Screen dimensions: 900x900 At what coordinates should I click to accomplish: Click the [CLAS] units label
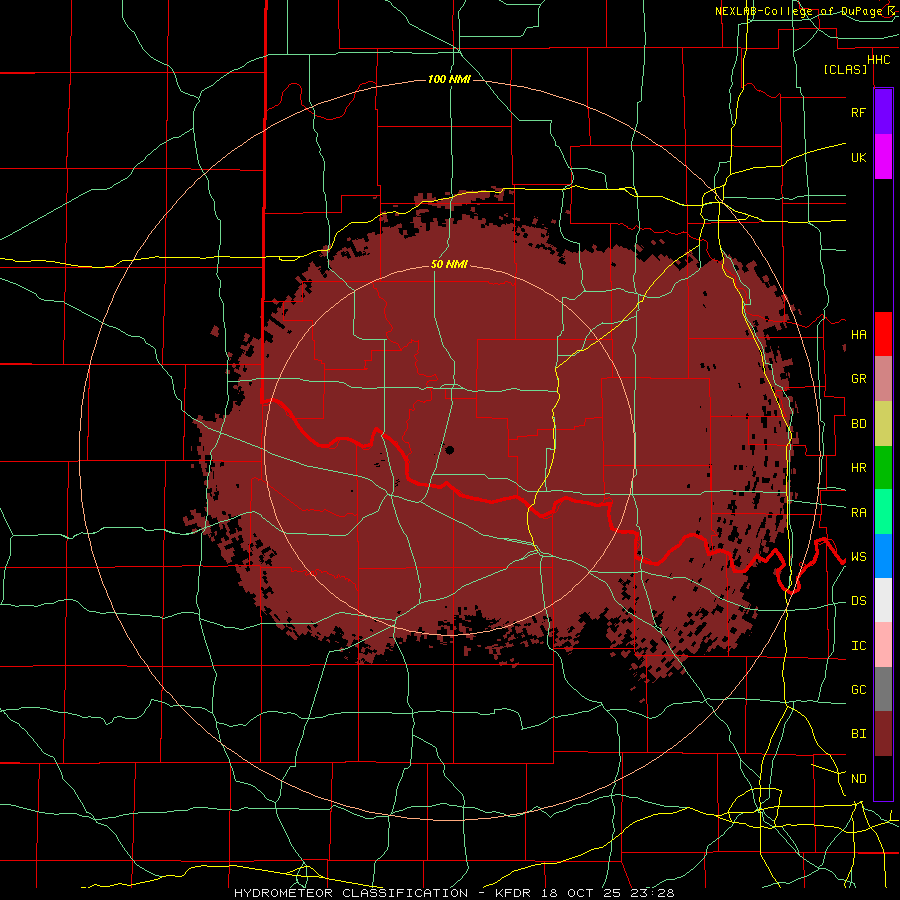tap(845, 70)
